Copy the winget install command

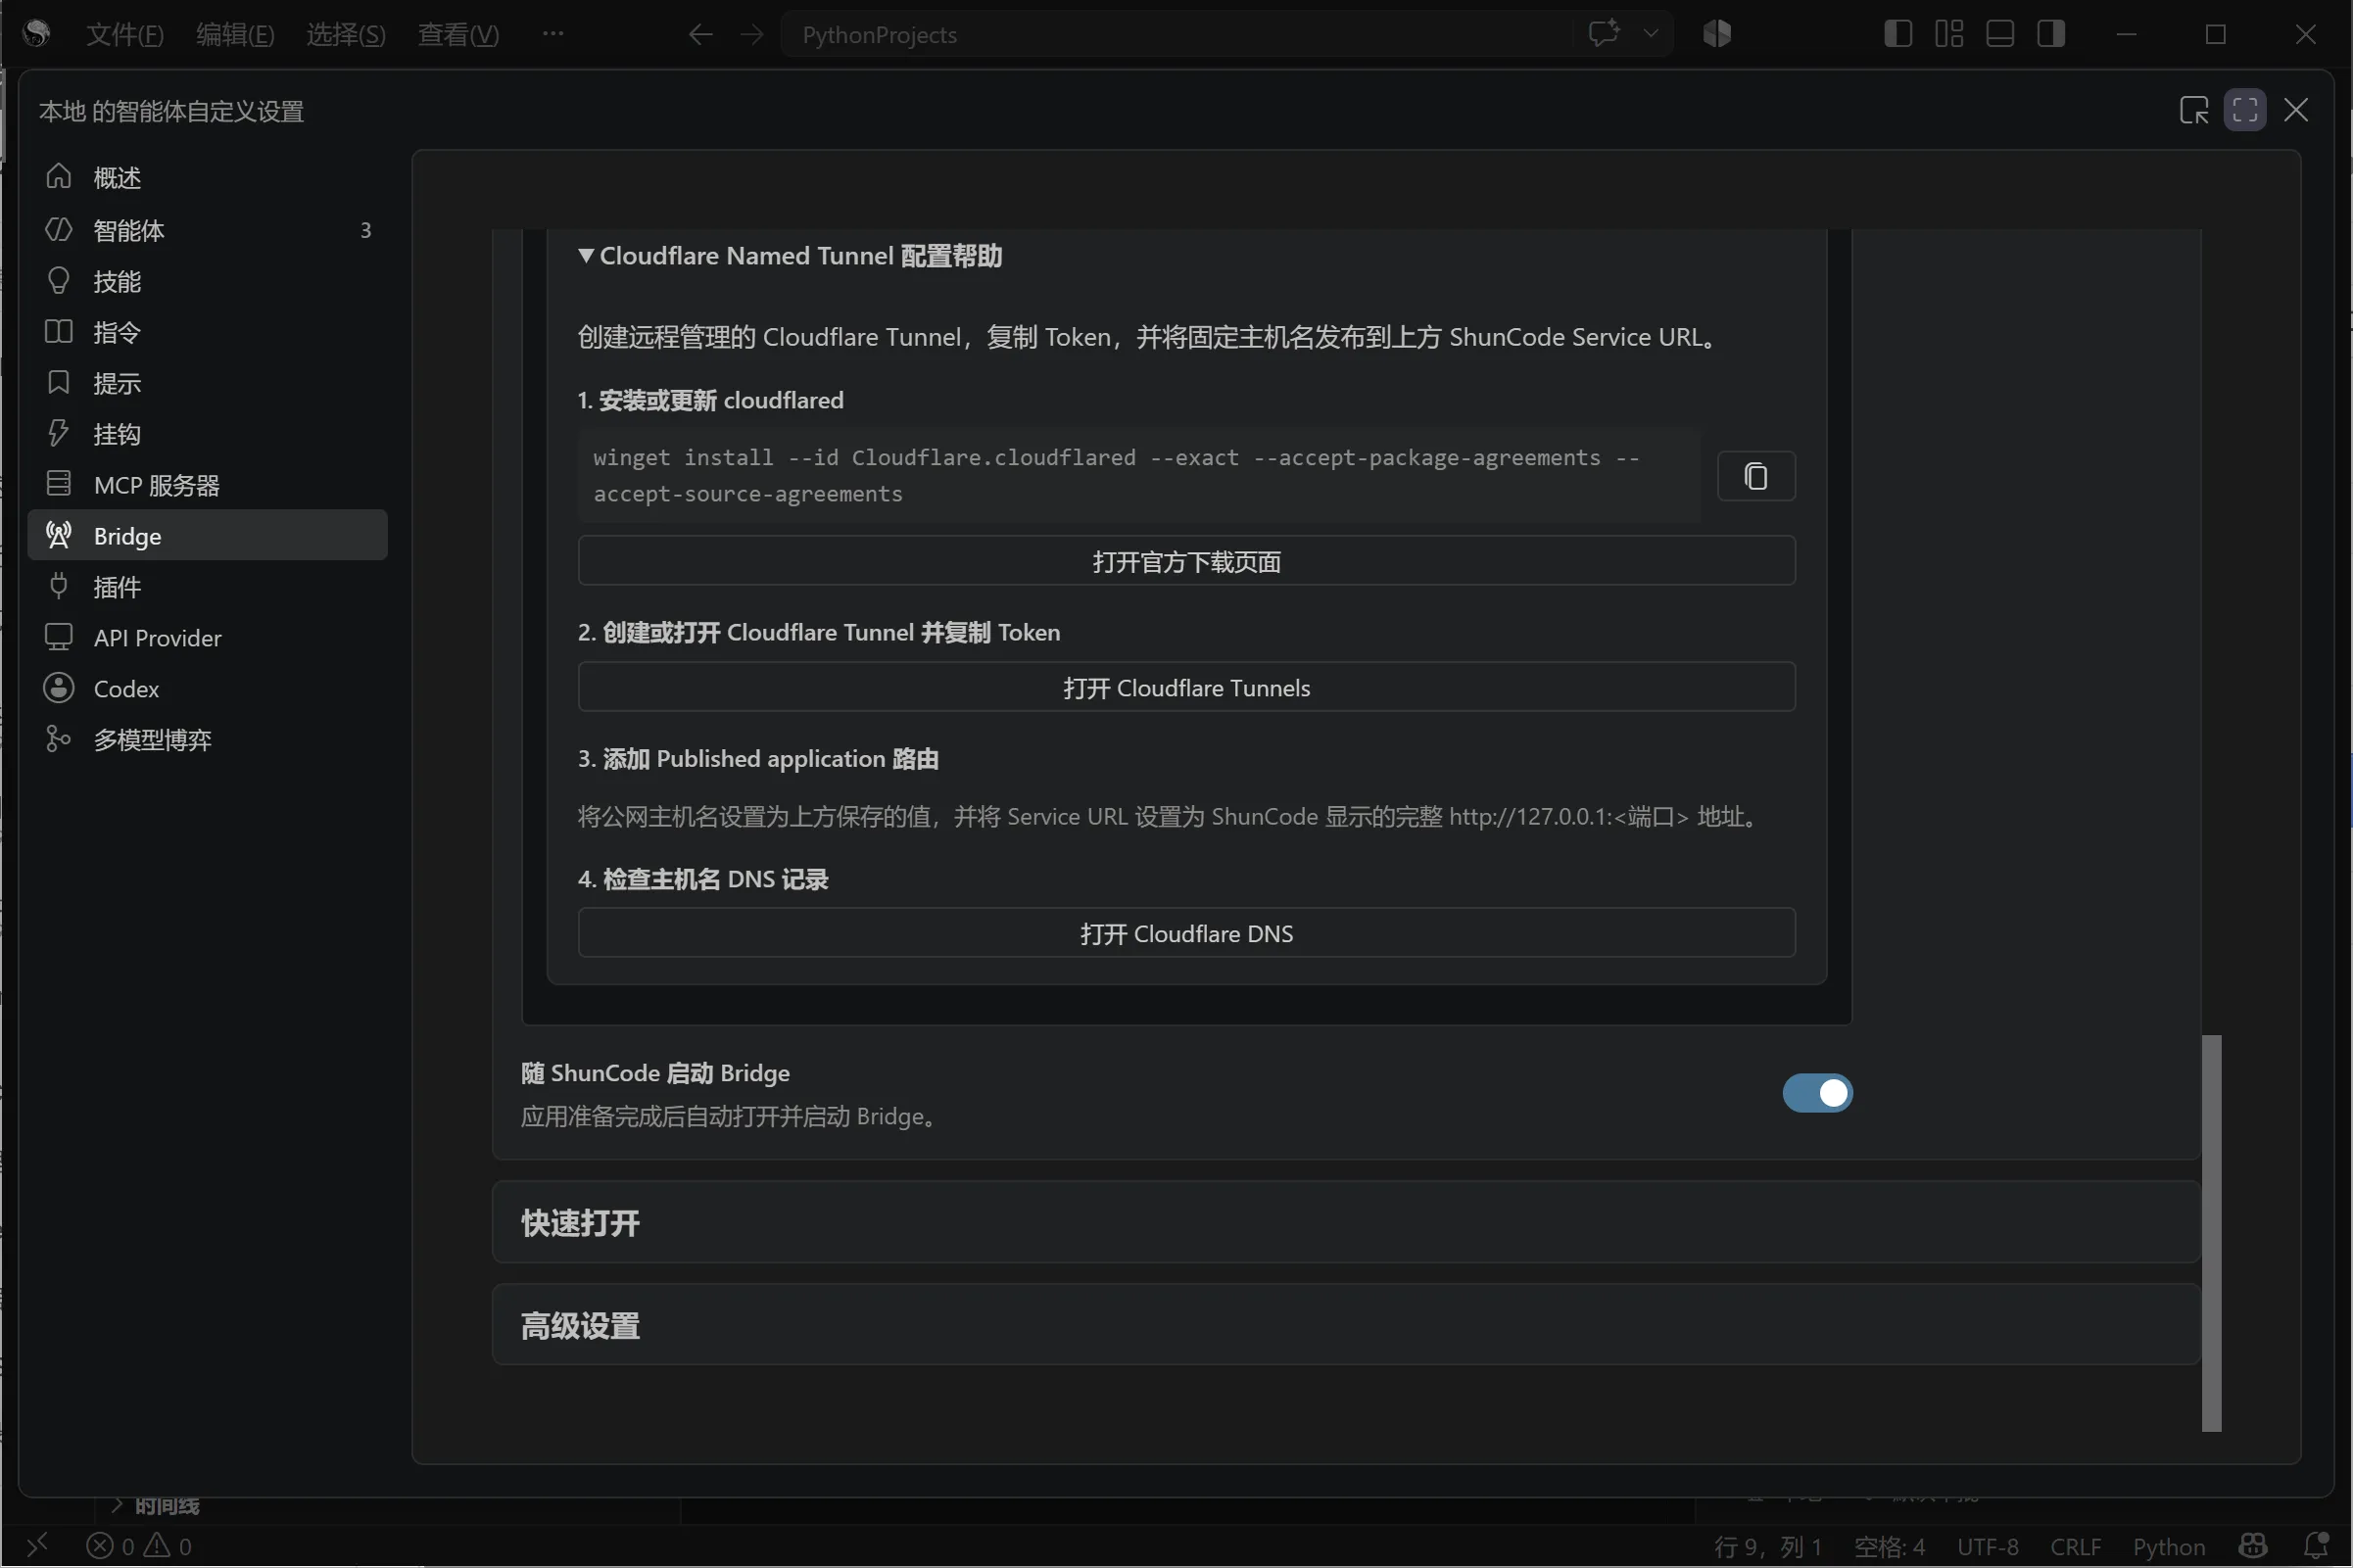point(1755,476)
